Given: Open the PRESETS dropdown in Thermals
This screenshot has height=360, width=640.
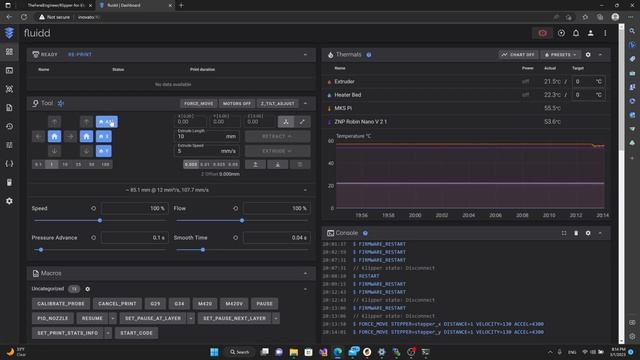Looking at the screenshot, I should (560, 54).
